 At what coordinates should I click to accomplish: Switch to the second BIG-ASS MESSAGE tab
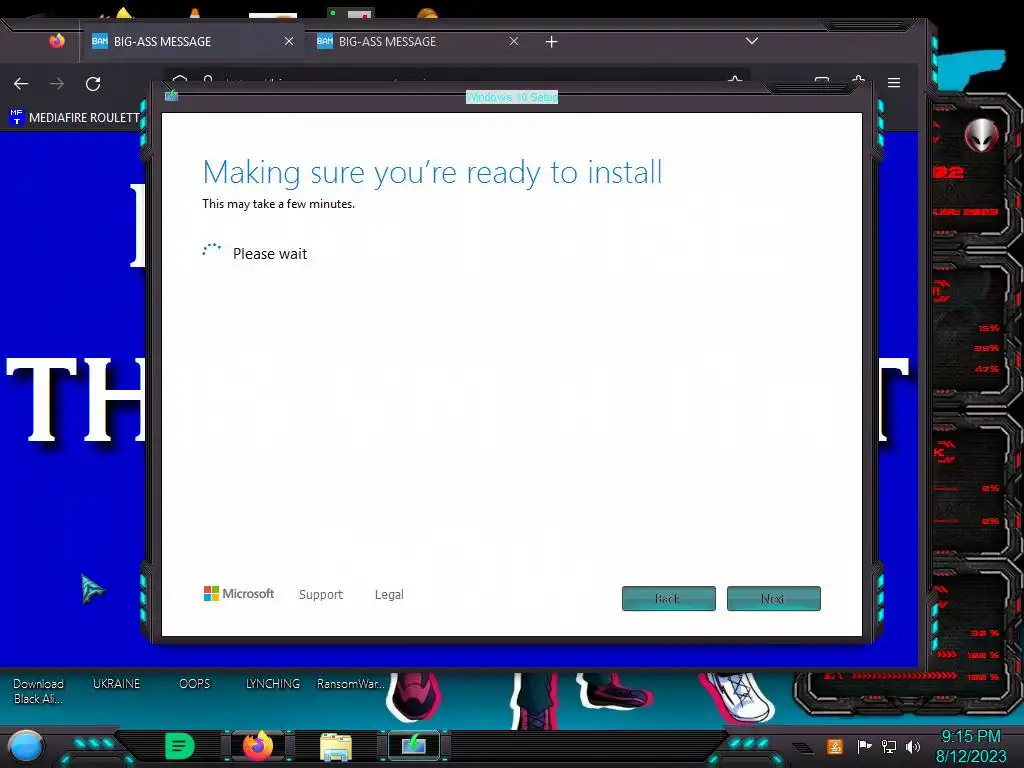click(418, 41)
